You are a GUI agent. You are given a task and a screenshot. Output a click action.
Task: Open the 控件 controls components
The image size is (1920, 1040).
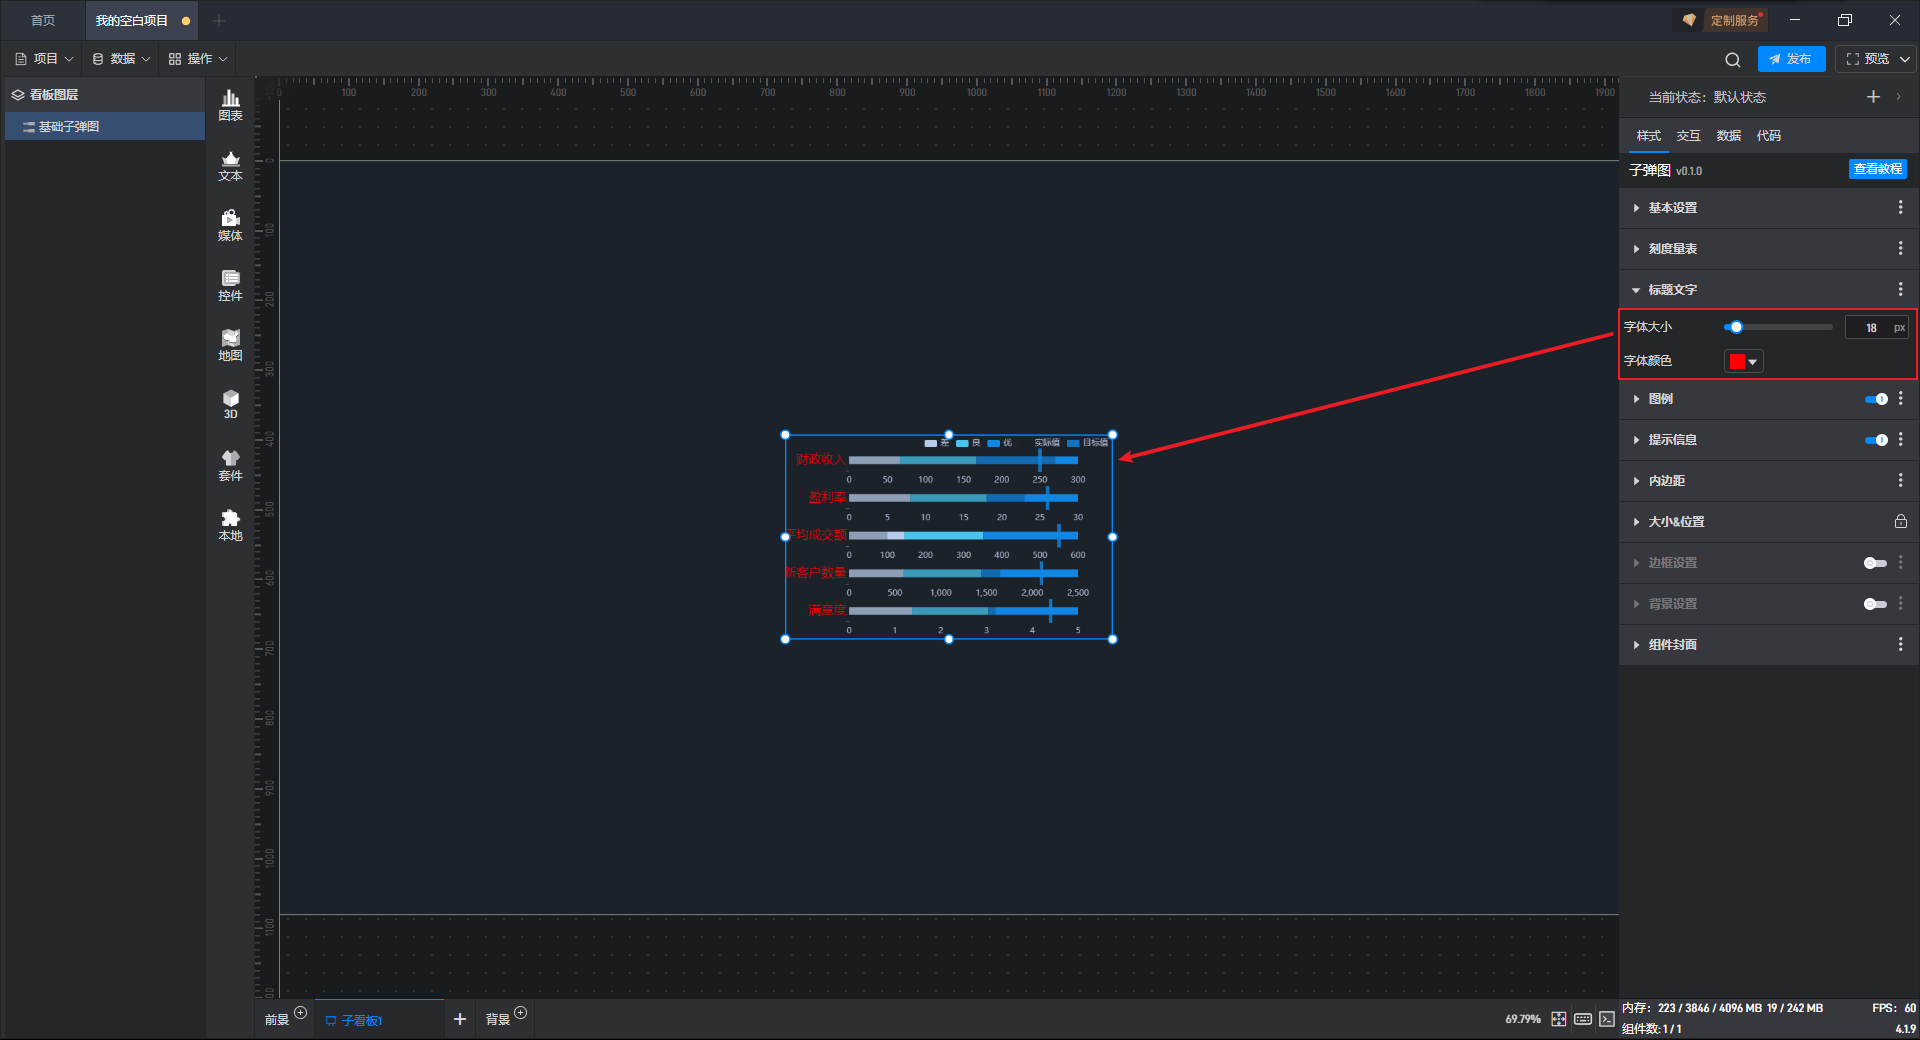click(x=230, y=286)
